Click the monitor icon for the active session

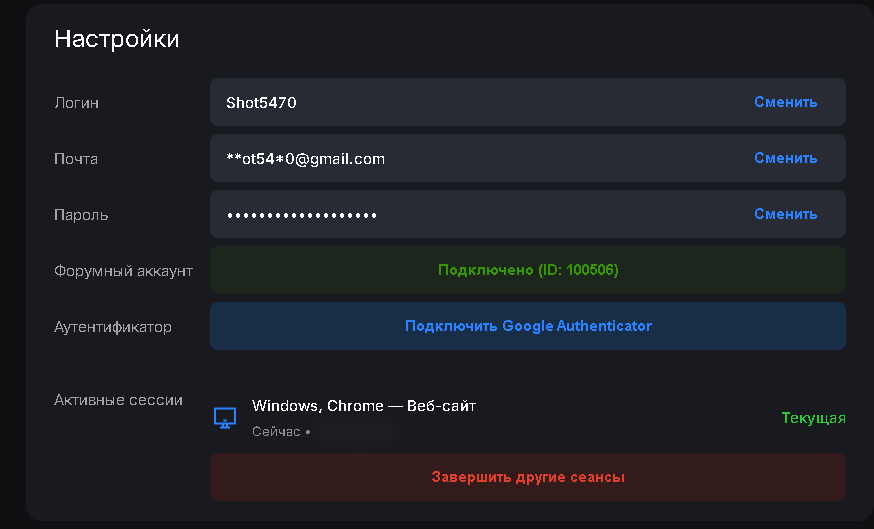225,418
